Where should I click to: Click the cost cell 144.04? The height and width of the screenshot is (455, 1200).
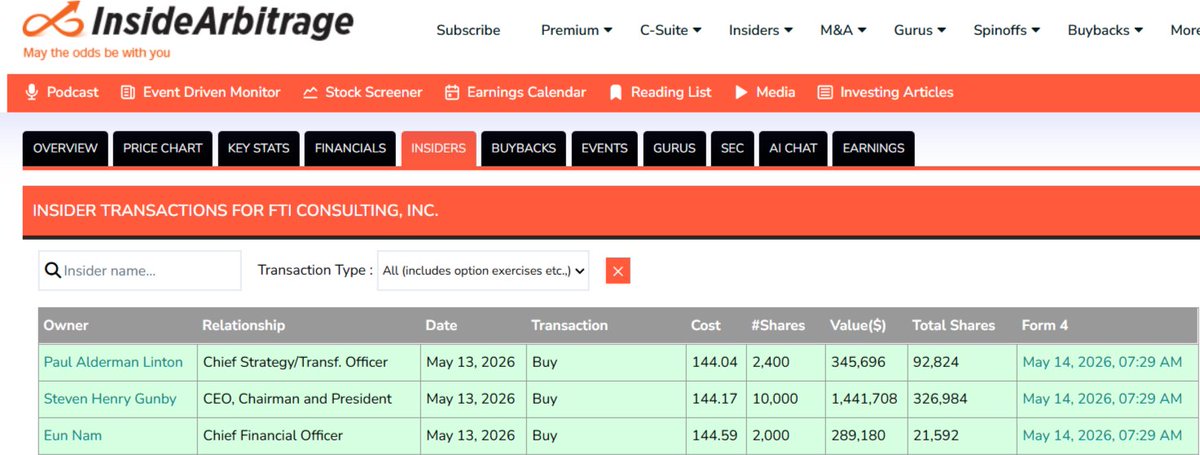tap(714, 361)
